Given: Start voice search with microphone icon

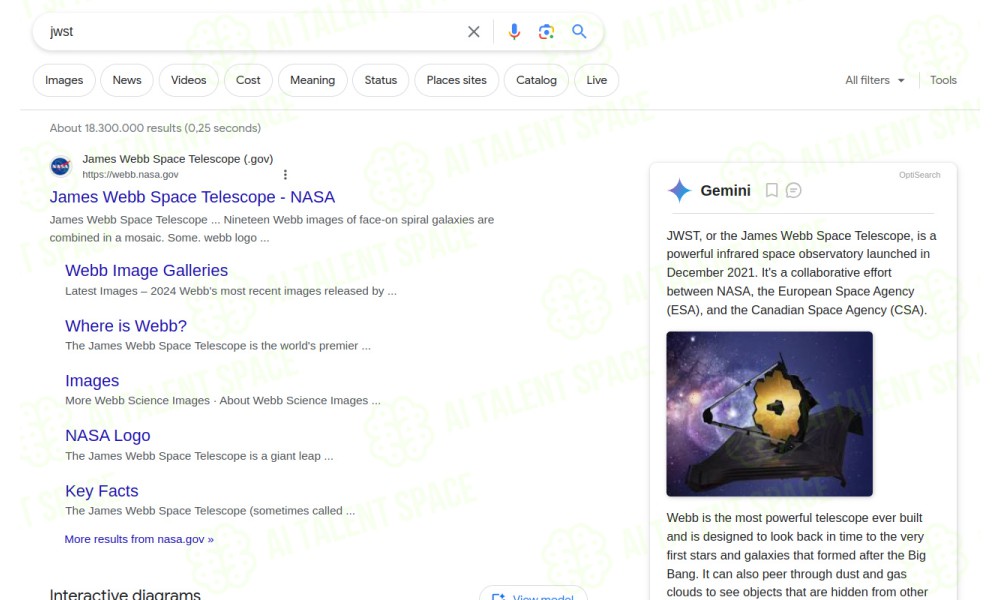Looking at the screenshot, I should point(514,31).
